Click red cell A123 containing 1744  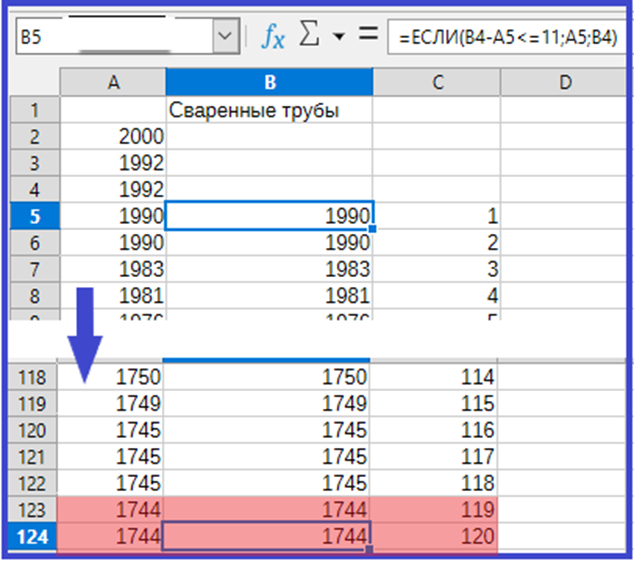pyautogui.click(x=113, y=510)
